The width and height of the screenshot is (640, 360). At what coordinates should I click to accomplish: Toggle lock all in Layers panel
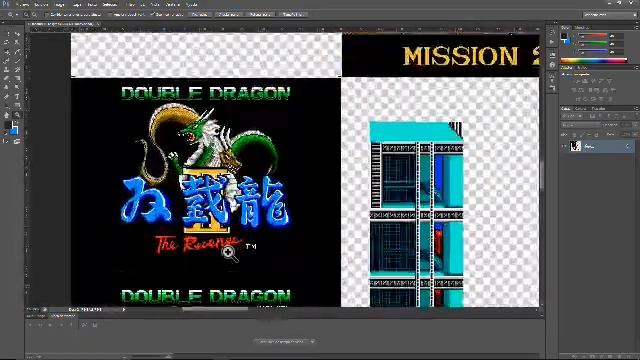596,134
